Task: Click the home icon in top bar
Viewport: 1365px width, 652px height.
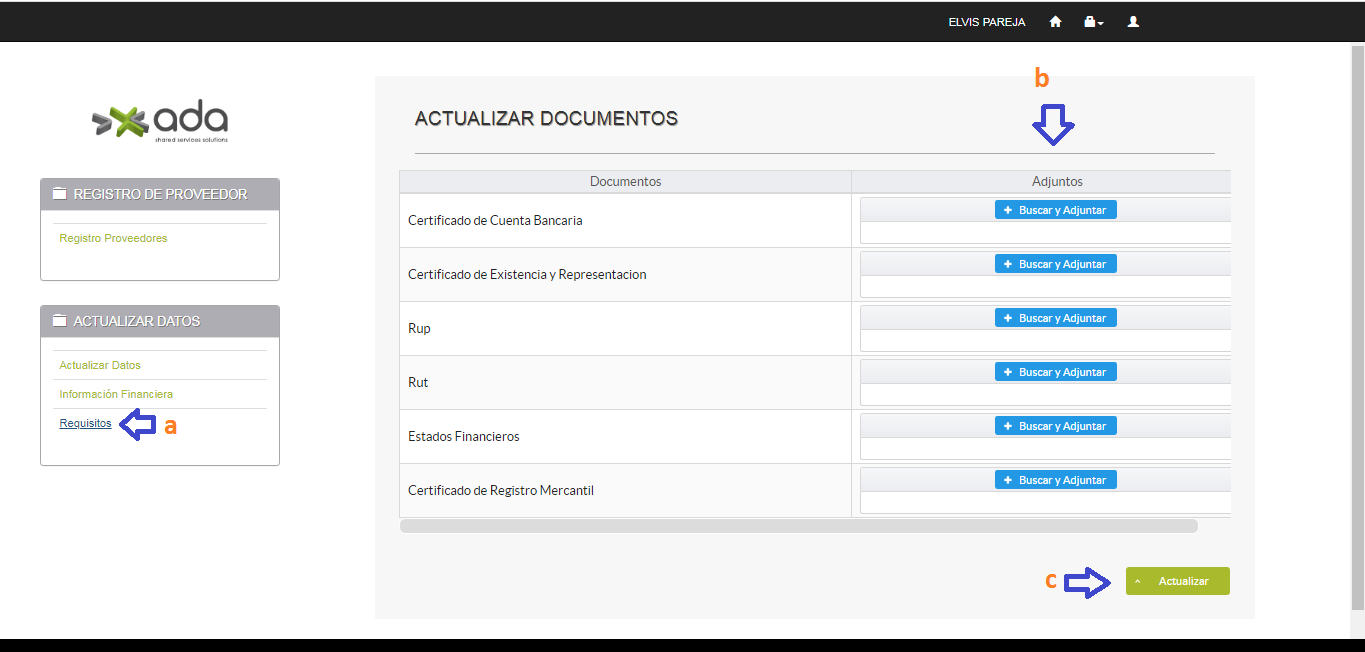Action: [x=1055, y=22]
